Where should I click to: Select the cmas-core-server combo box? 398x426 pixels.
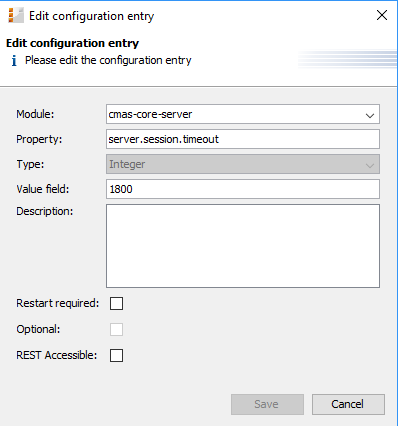coord(243,114)
